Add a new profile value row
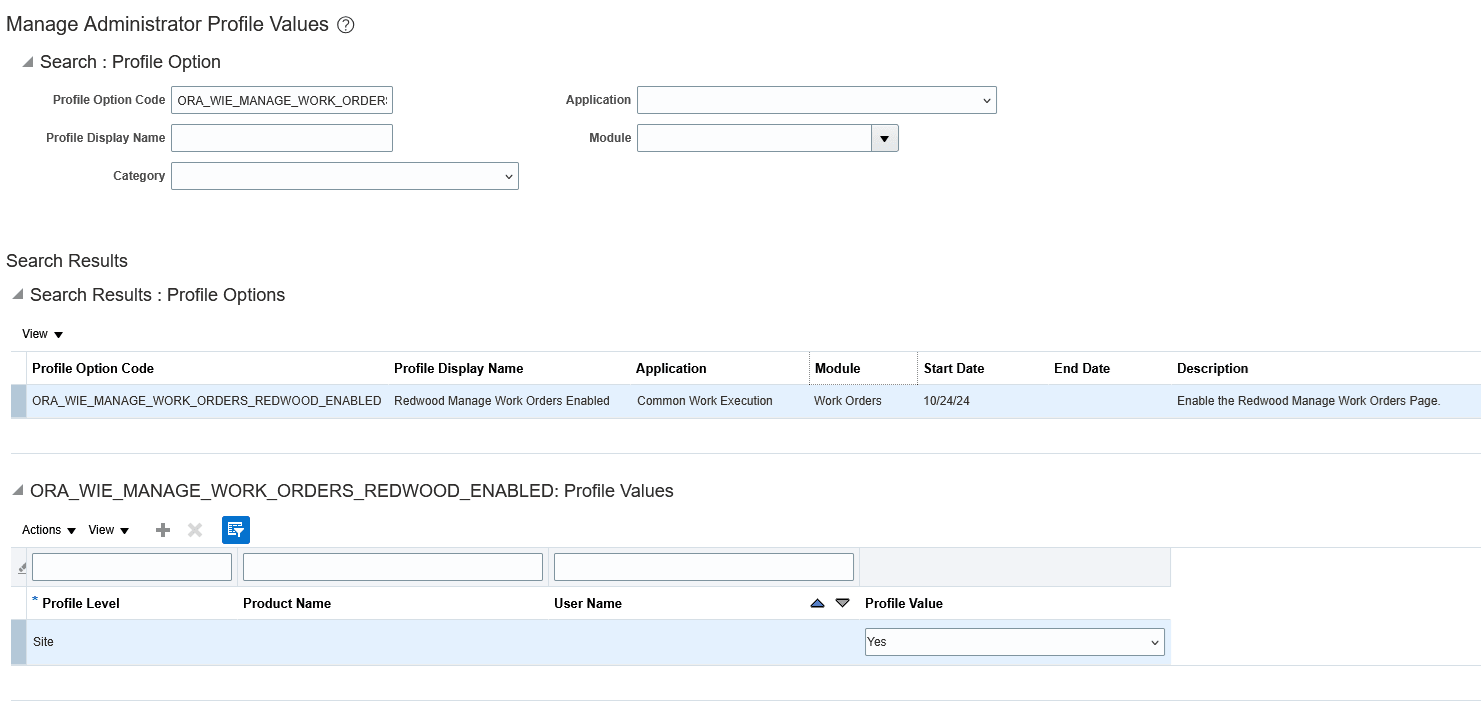Viewport: 1481px width, 708px height. (162, 529)
